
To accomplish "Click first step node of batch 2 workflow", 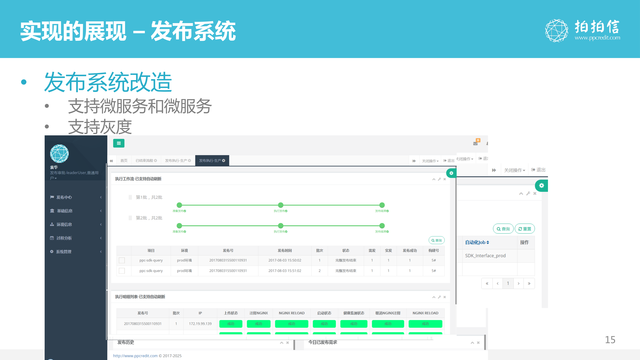I will point(179,225).
